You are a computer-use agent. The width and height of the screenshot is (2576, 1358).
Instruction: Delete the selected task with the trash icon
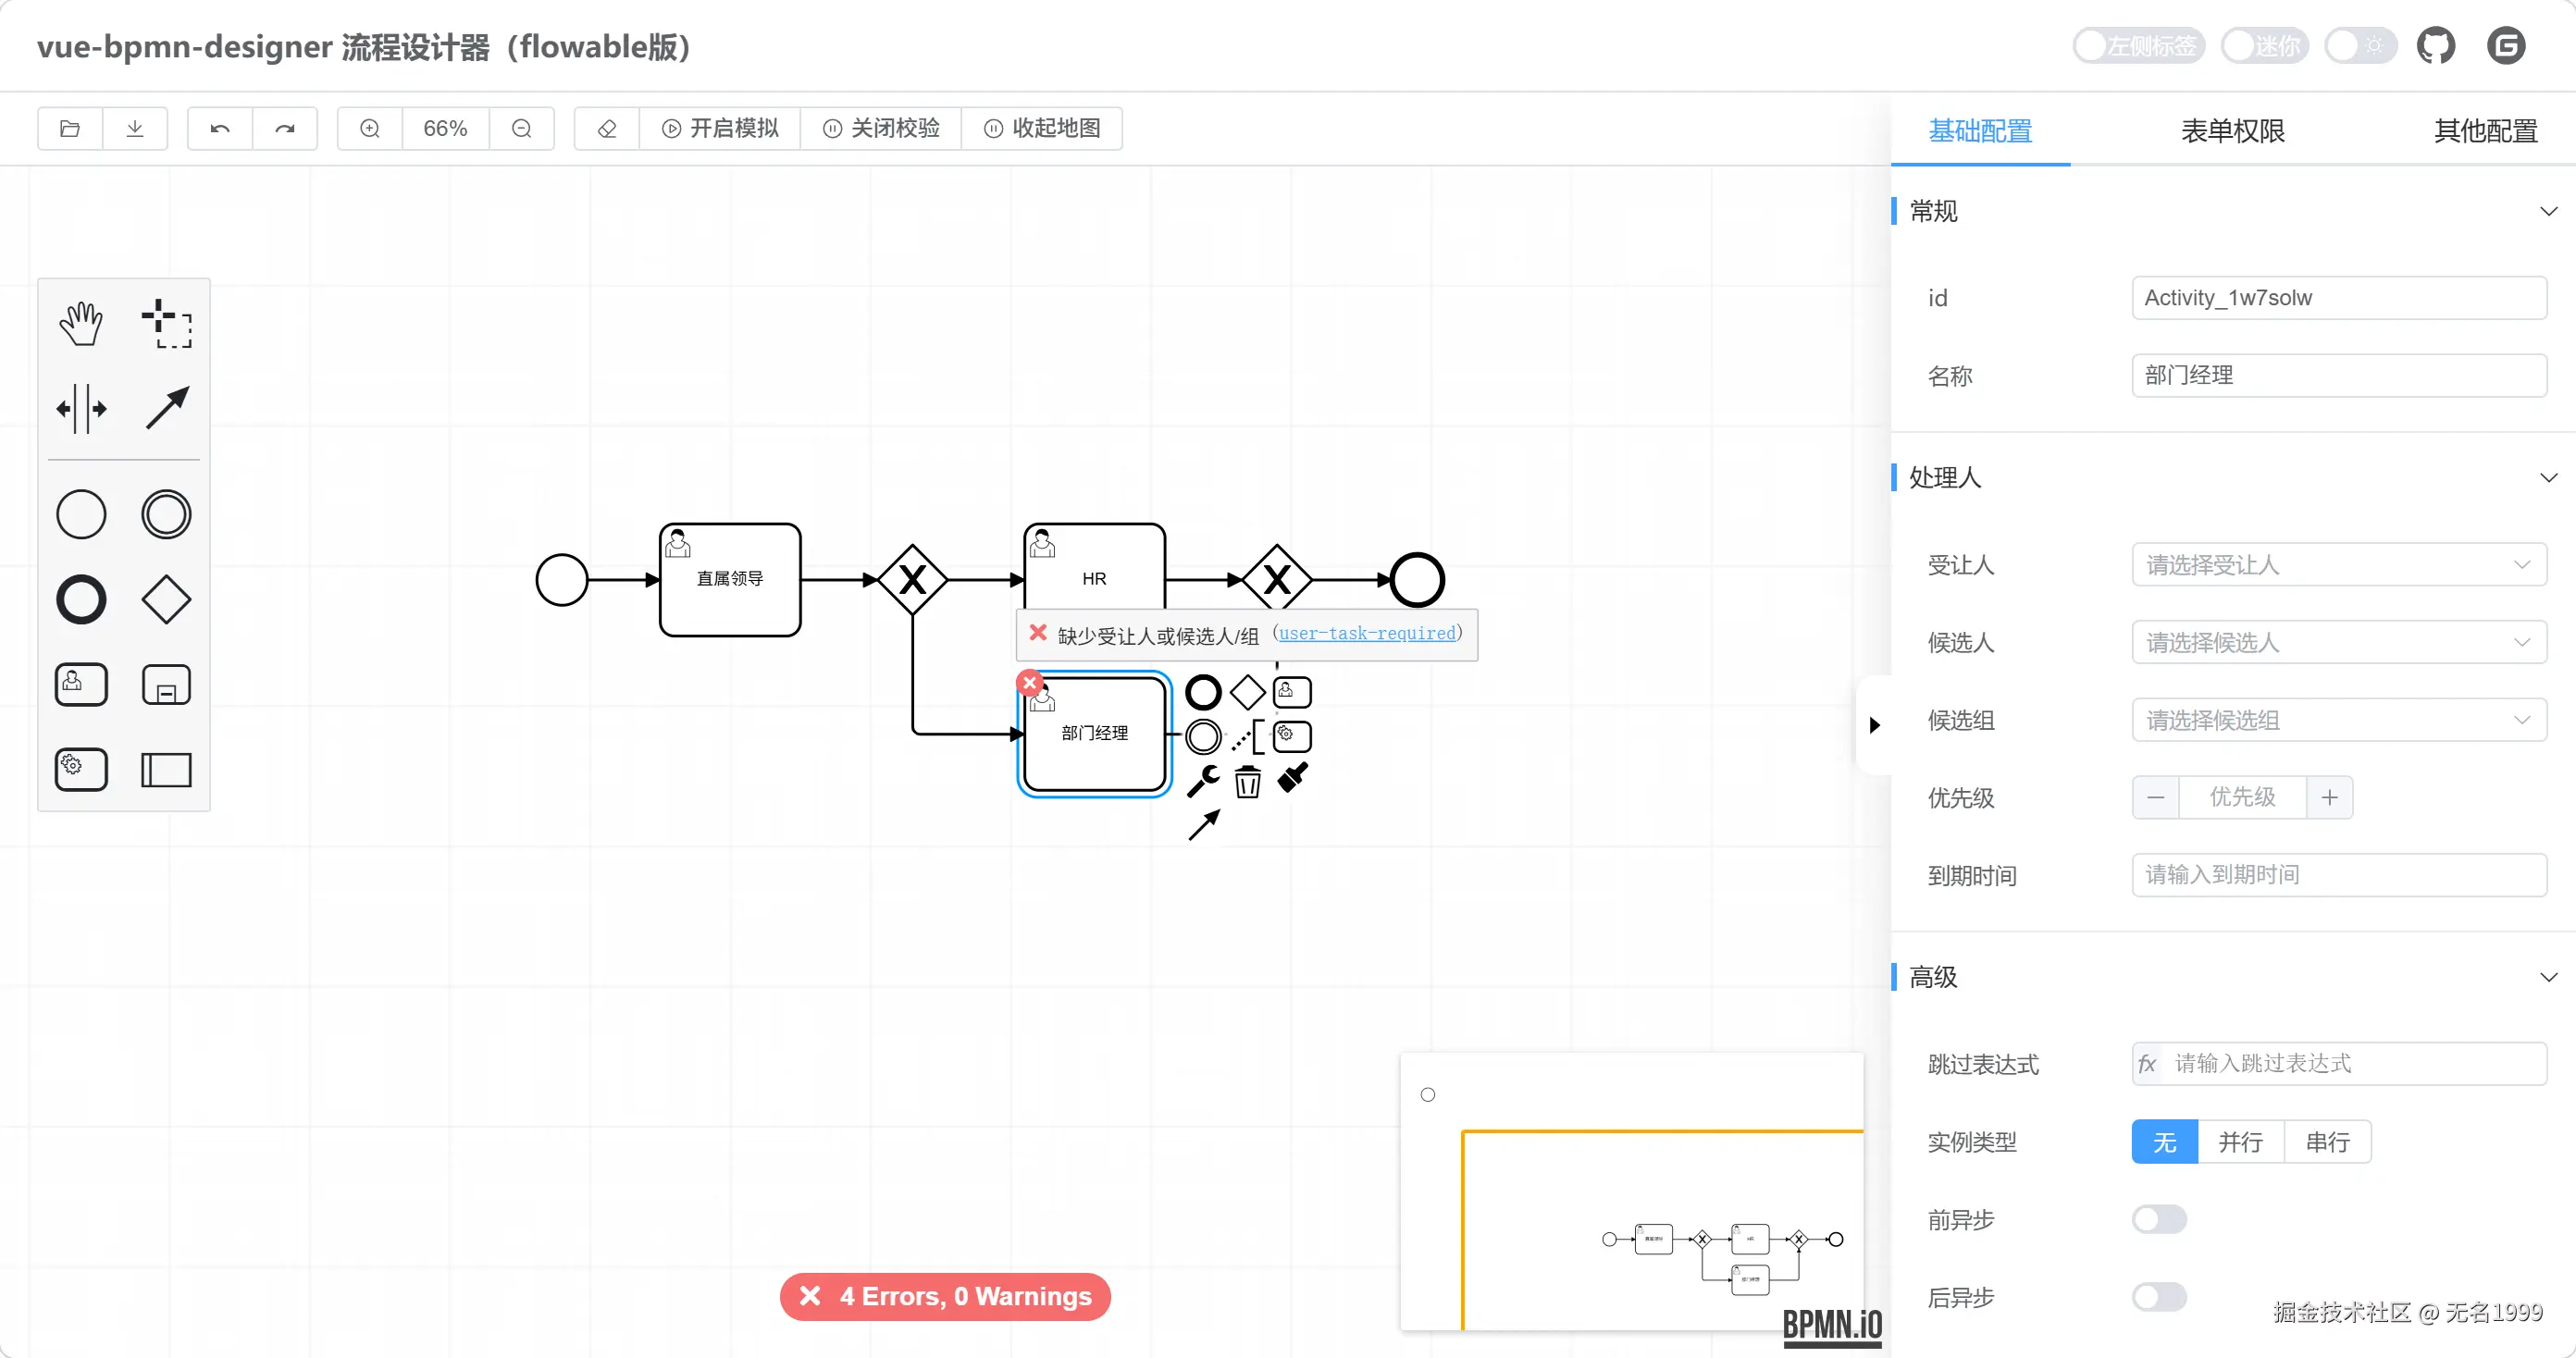(1247, 782)
